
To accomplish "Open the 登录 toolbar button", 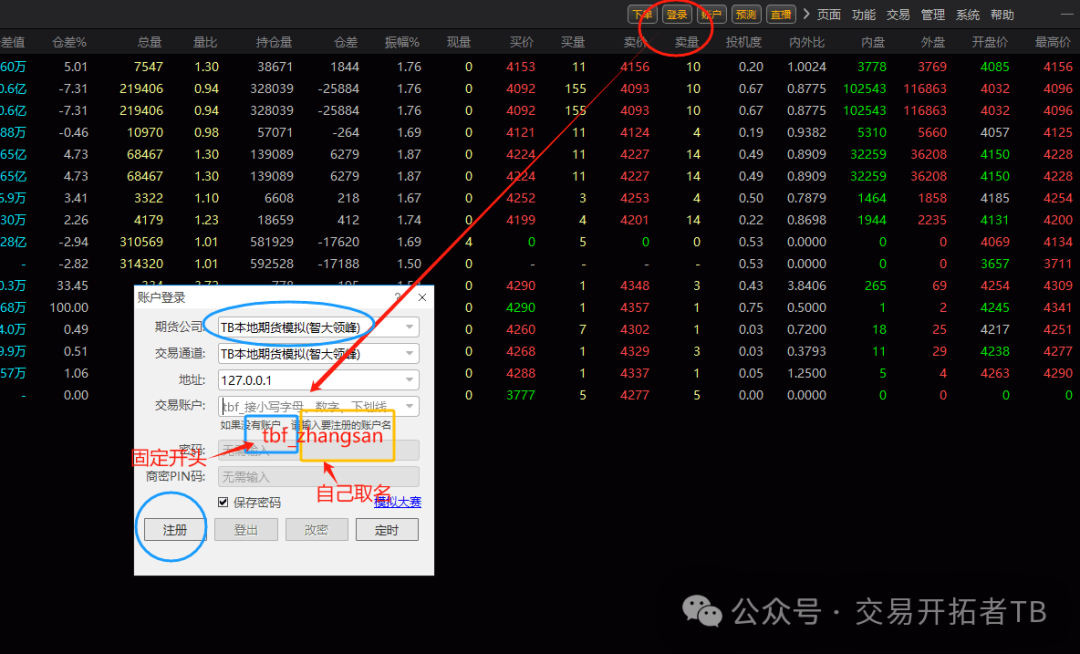I will pyautogui.click(x=676, y=14).
